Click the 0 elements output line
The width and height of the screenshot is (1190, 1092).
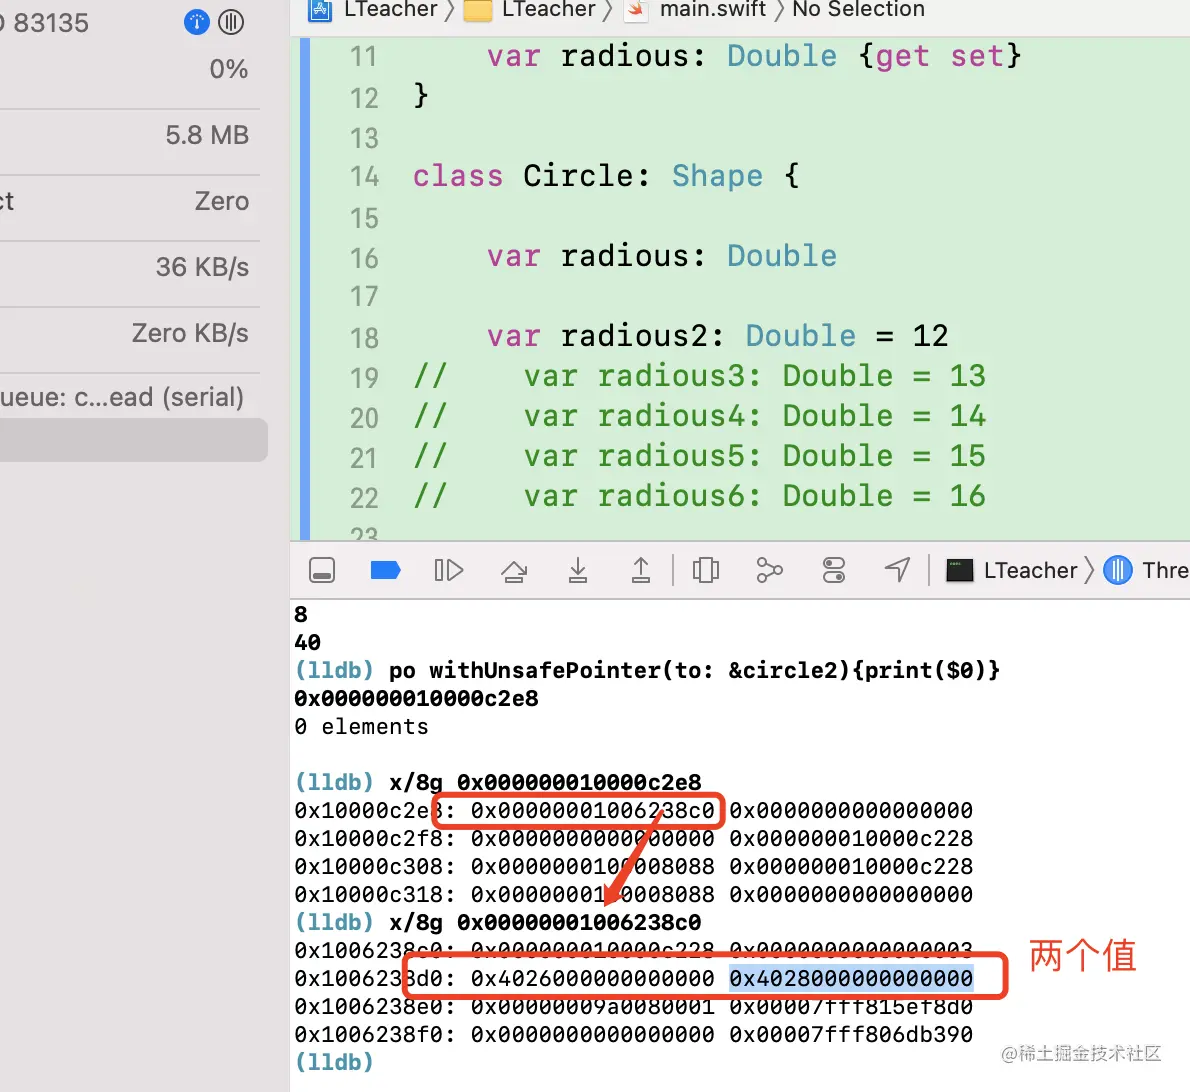click(361, 726)
